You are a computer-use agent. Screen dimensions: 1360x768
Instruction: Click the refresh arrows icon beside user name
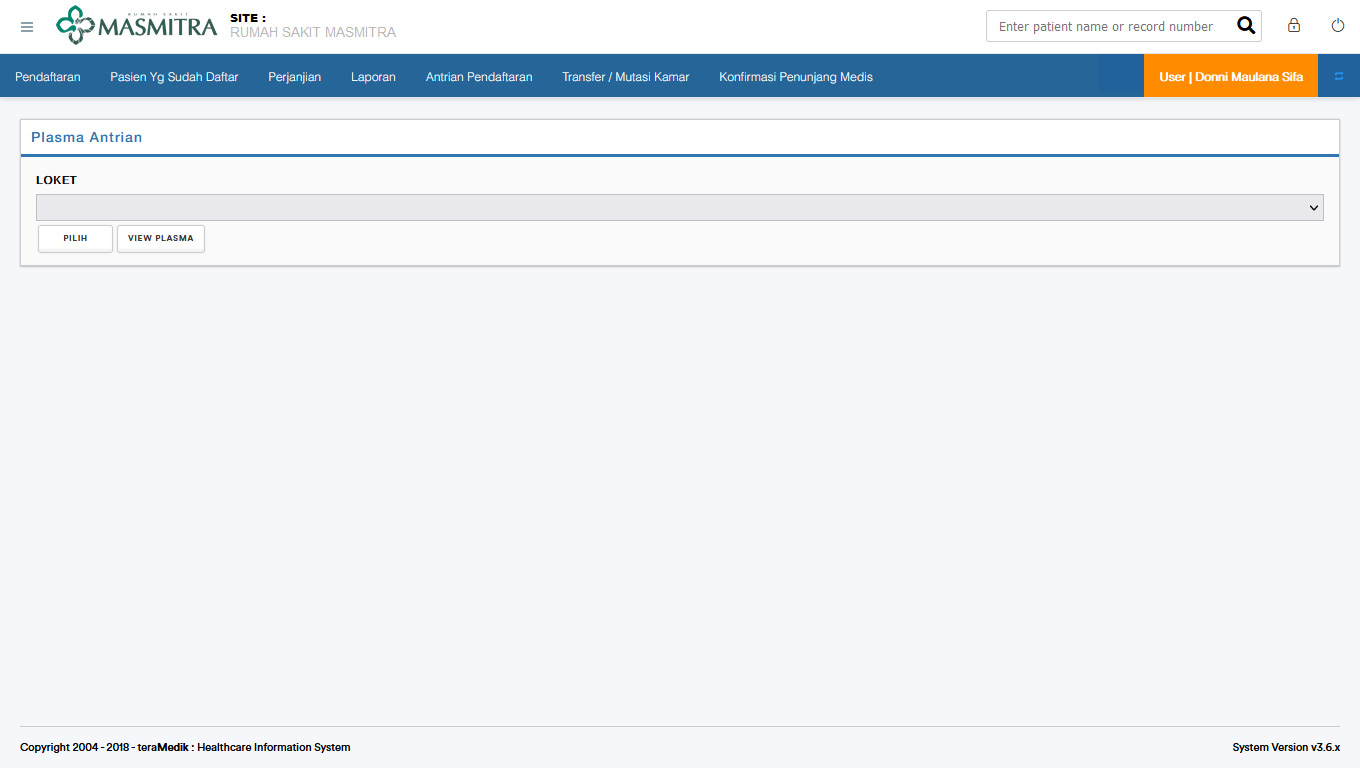pos(1339,76)
